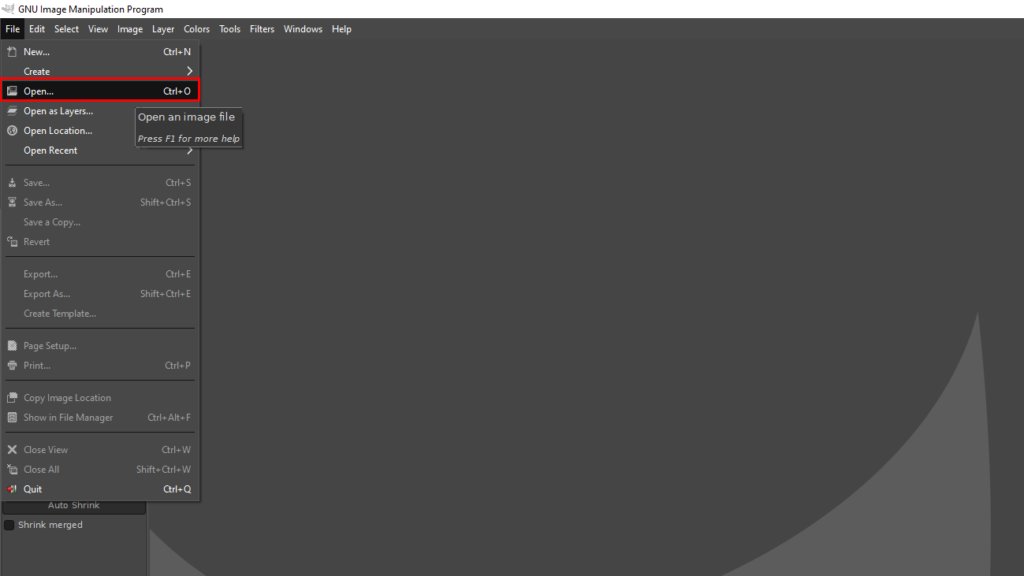The height and width of the screenshot is (576, 1024).
Task: Click the Copy Image Location icon
Action: (x=12, y=398)
